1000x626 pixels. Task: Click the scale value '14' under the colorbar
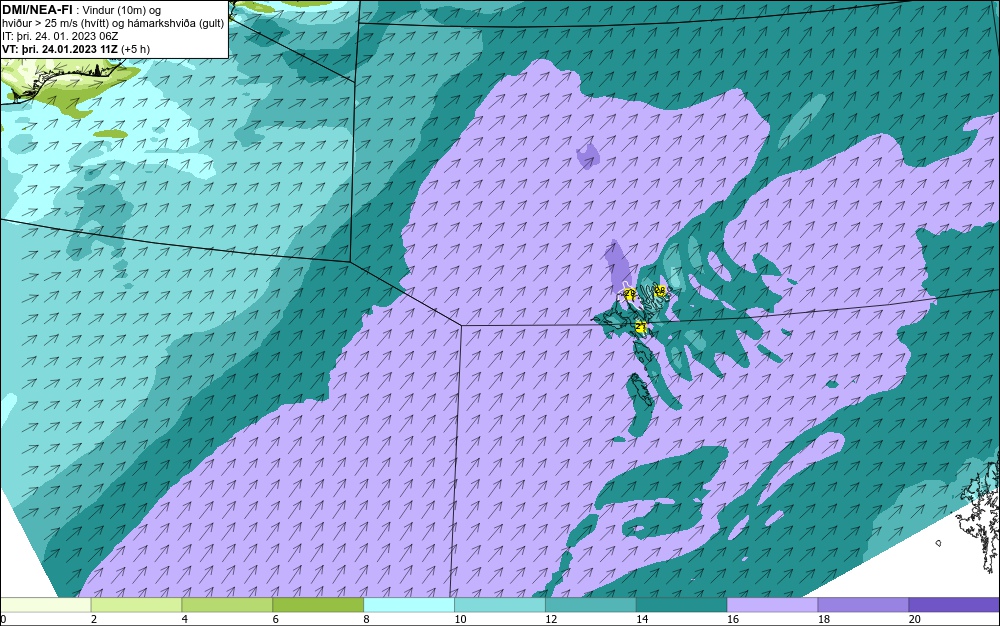tap(642, 619)
